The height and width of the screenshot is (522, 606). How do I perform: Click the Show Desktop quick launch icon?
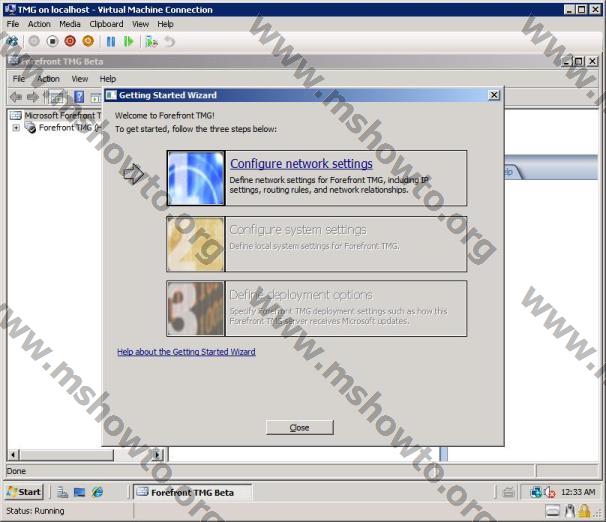pos(80,492)
